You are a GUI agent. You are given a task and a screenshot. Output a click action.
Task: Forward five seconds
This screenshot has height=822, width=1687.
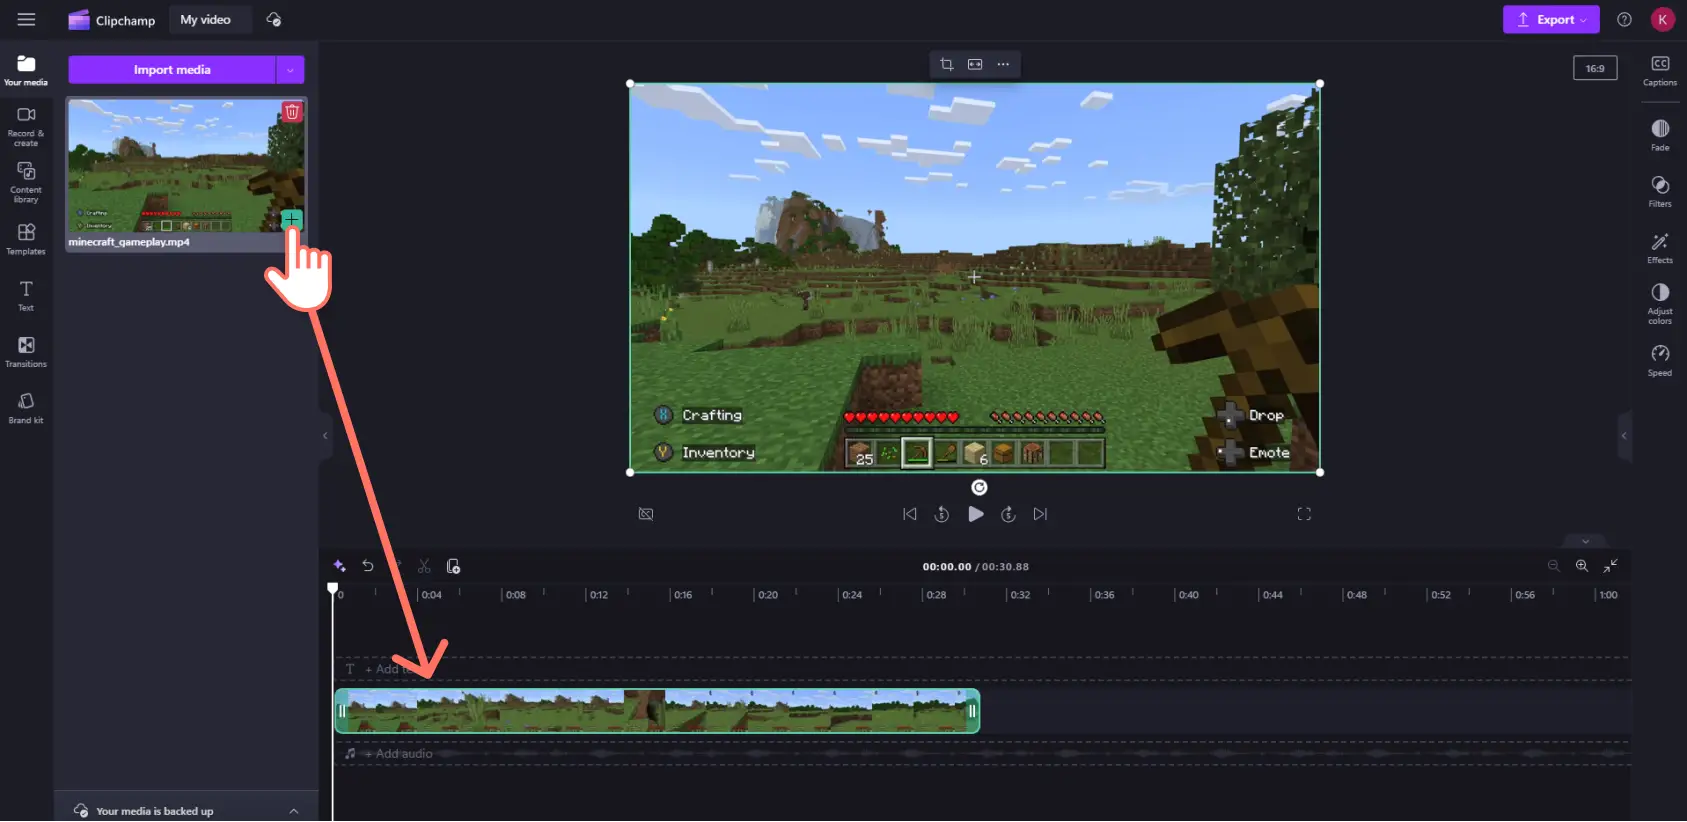(1008, 514)
